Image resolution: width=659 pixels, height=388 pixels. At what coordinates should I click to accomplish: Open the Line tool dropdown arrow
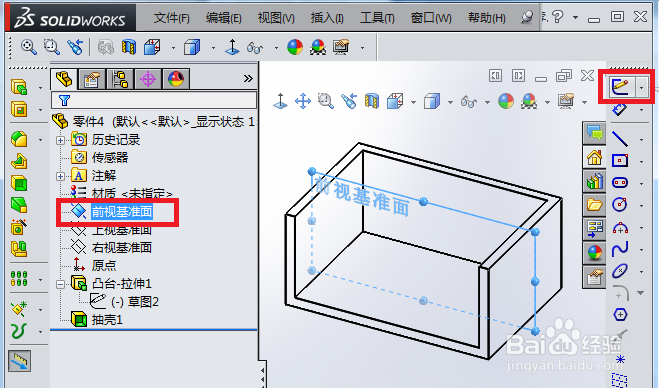tap(642, 140)
